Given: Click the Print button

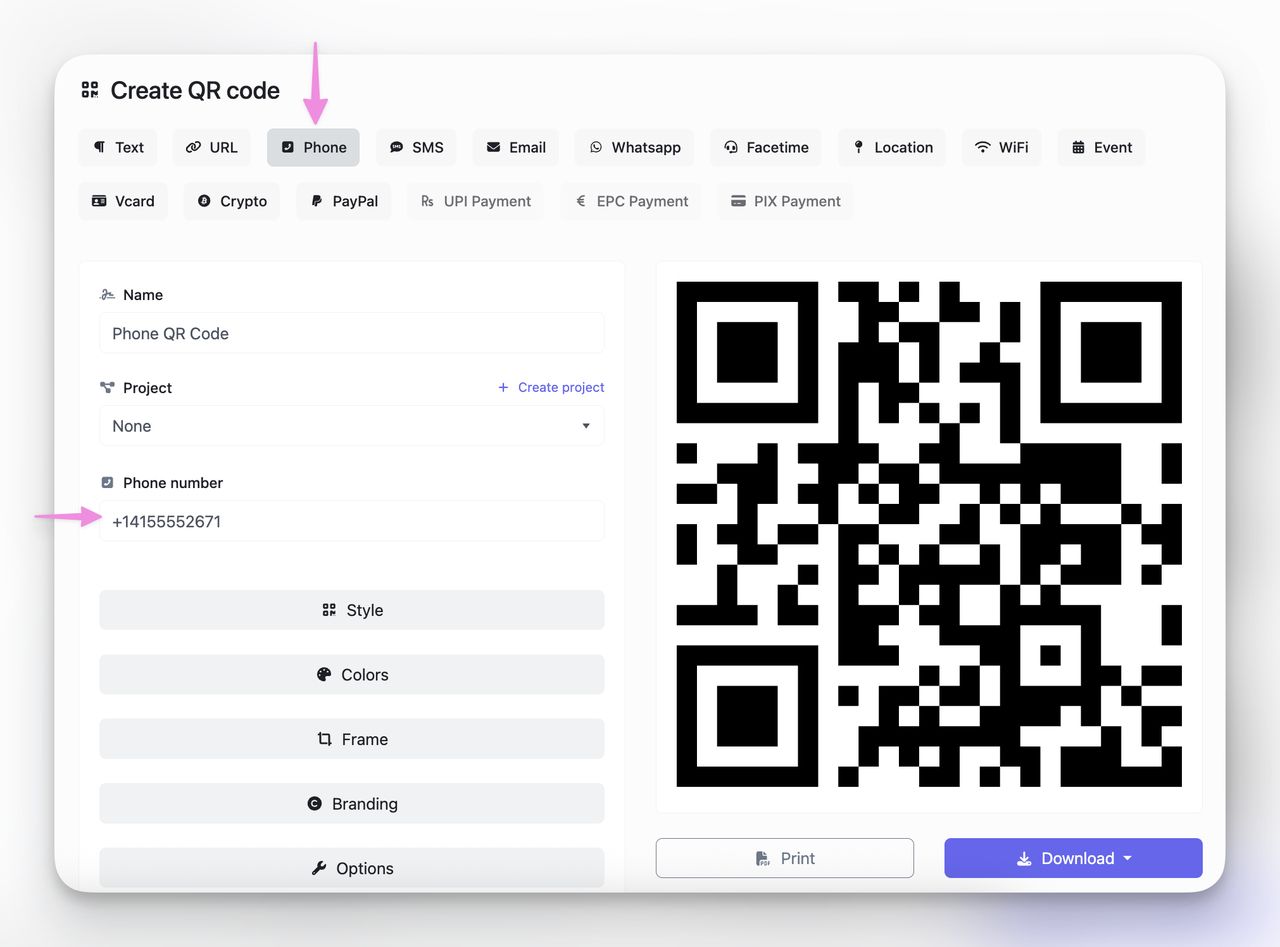Looking at the screenshot, I should coord(785,858).
